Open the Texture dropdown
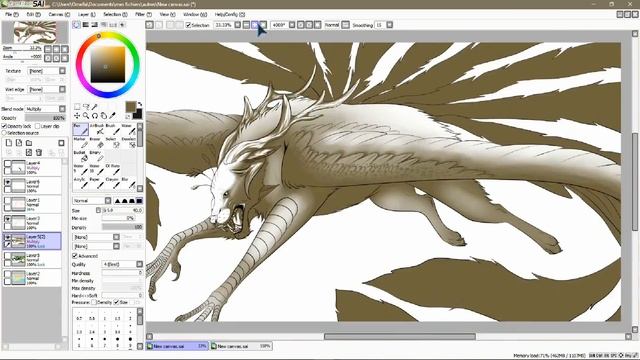Viewport: 640px width, 360px height. pyautogui.click(x=47, y=71)
